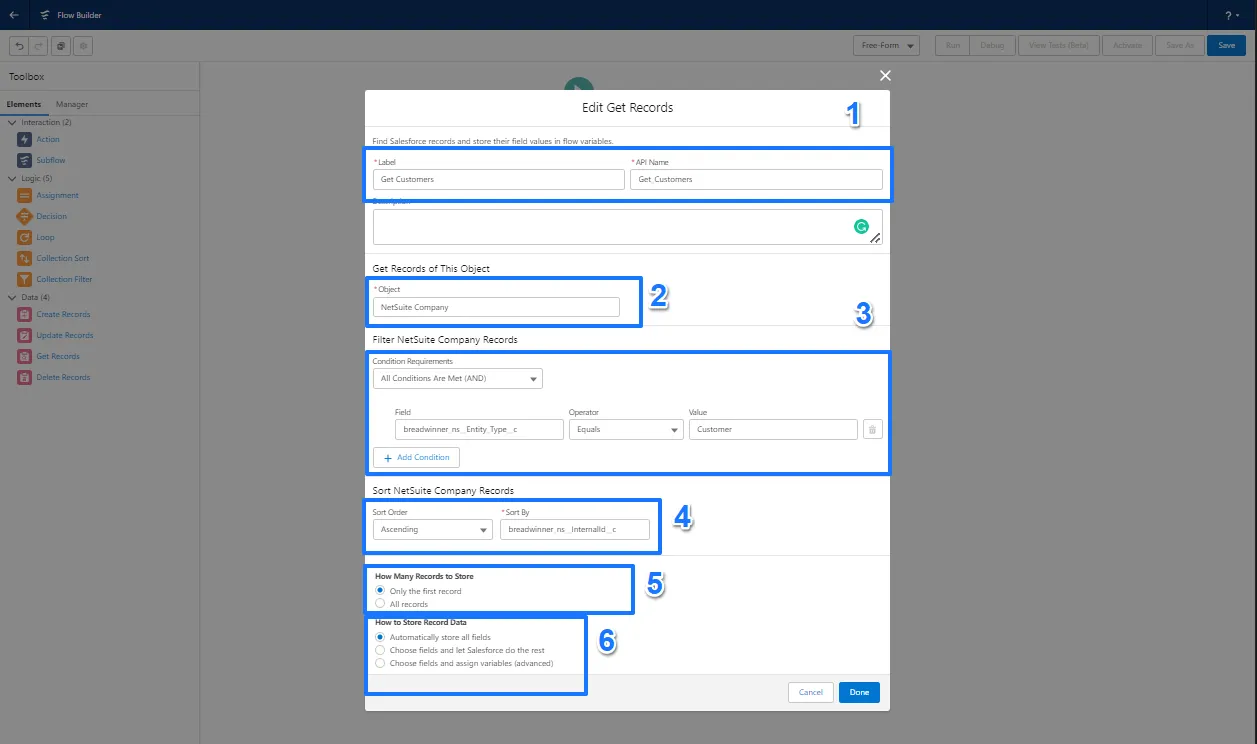Select the Action element icon
Image resolution: width=1257 pixels, height=744 pixels.
click(25, 139)
